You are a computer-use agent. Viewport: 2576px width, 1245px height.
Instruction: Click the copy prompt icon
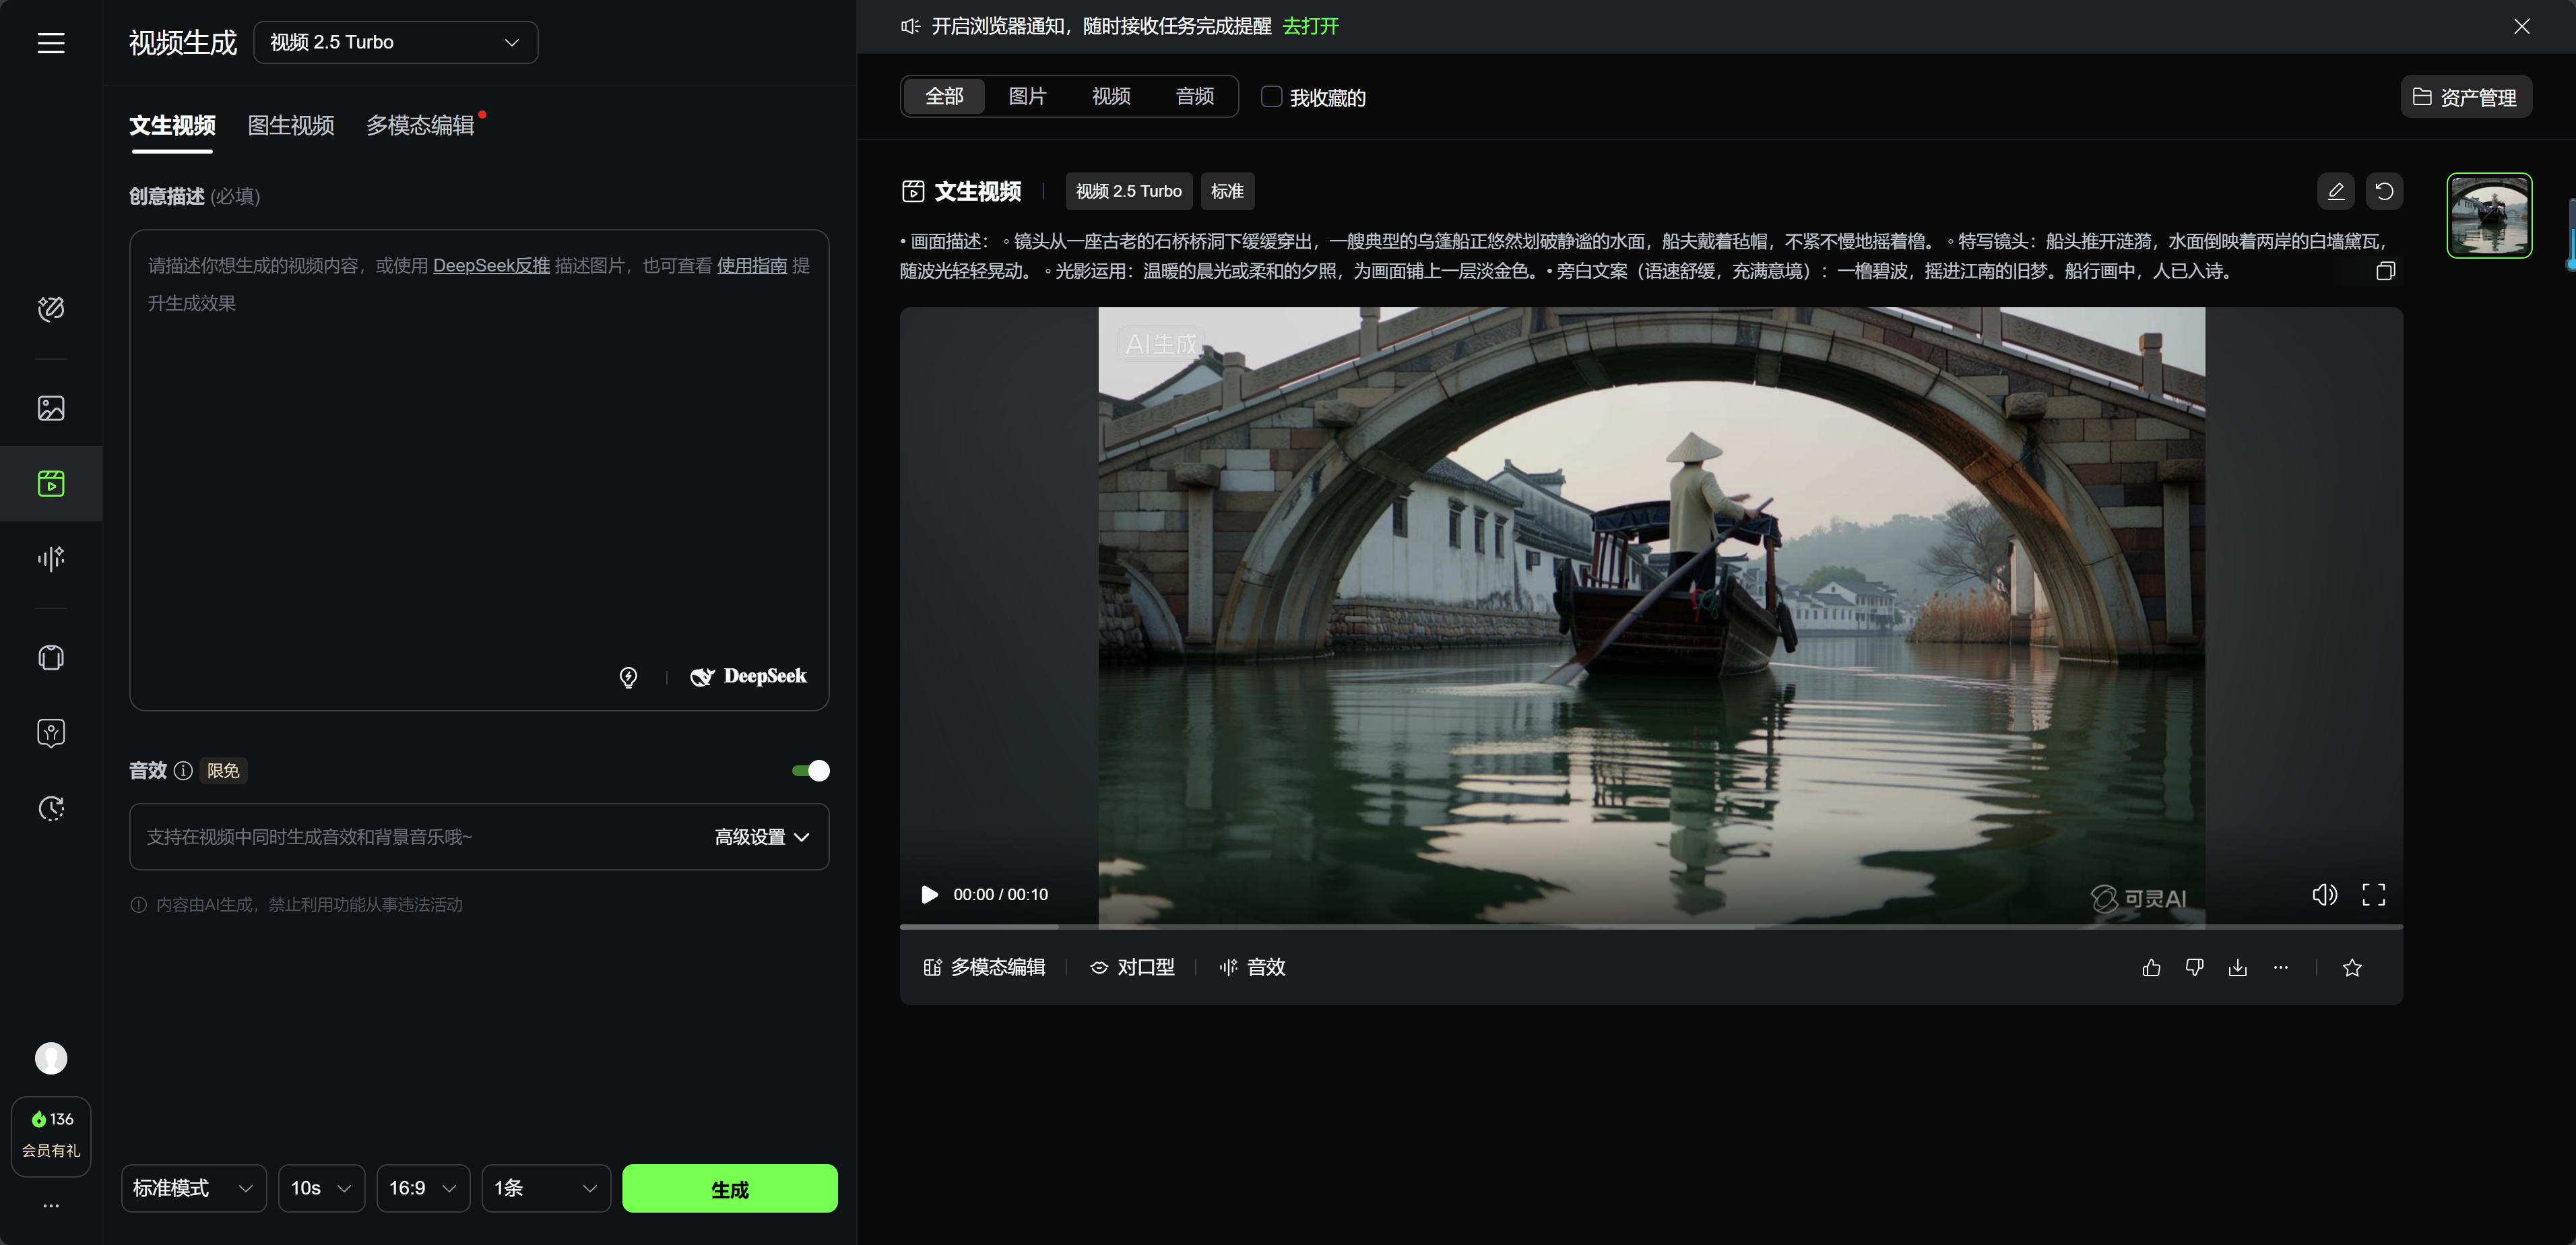pyautogui.click(x=2385, y=271)
